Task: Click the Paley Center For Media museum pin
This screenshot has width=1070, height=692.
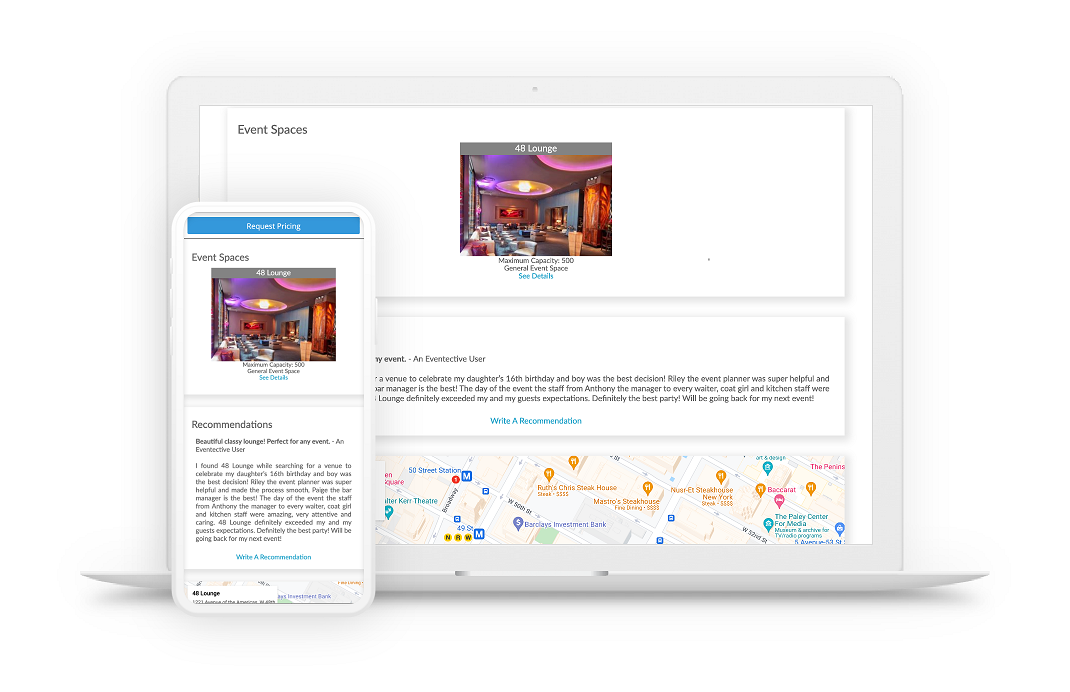Action: [768, 524]
